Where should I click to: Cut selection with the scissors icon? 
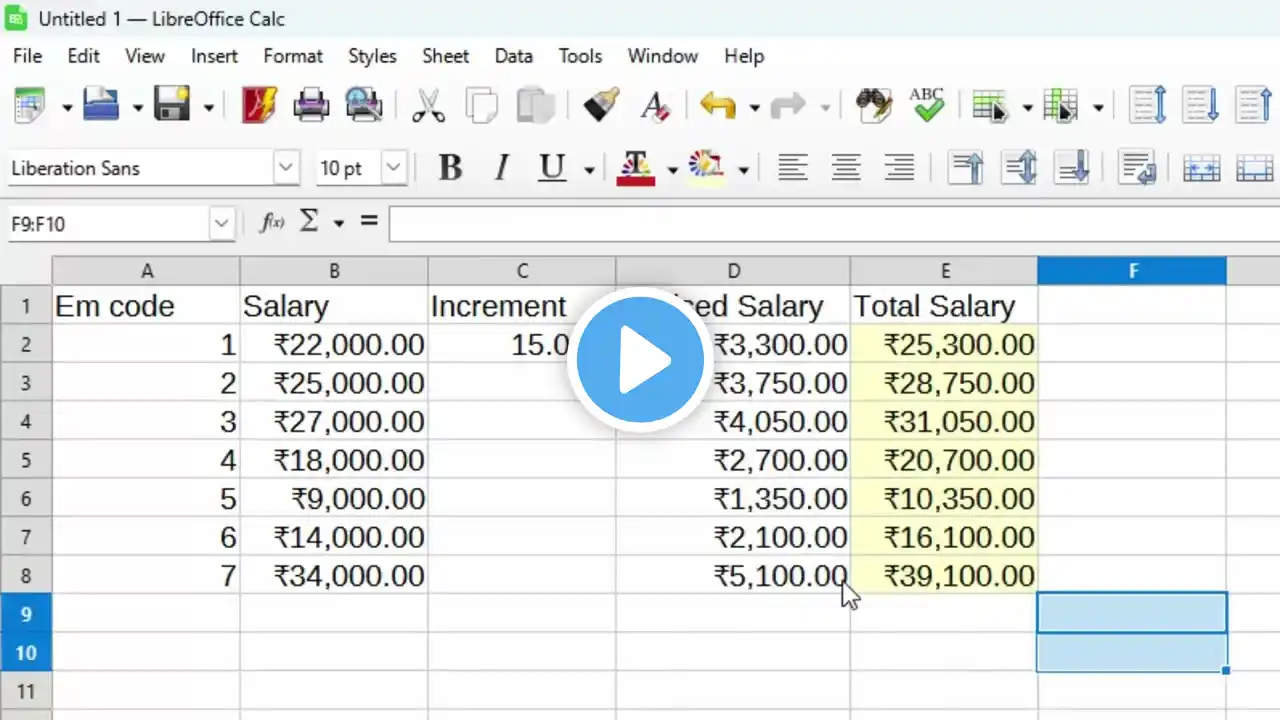(429, 105)
